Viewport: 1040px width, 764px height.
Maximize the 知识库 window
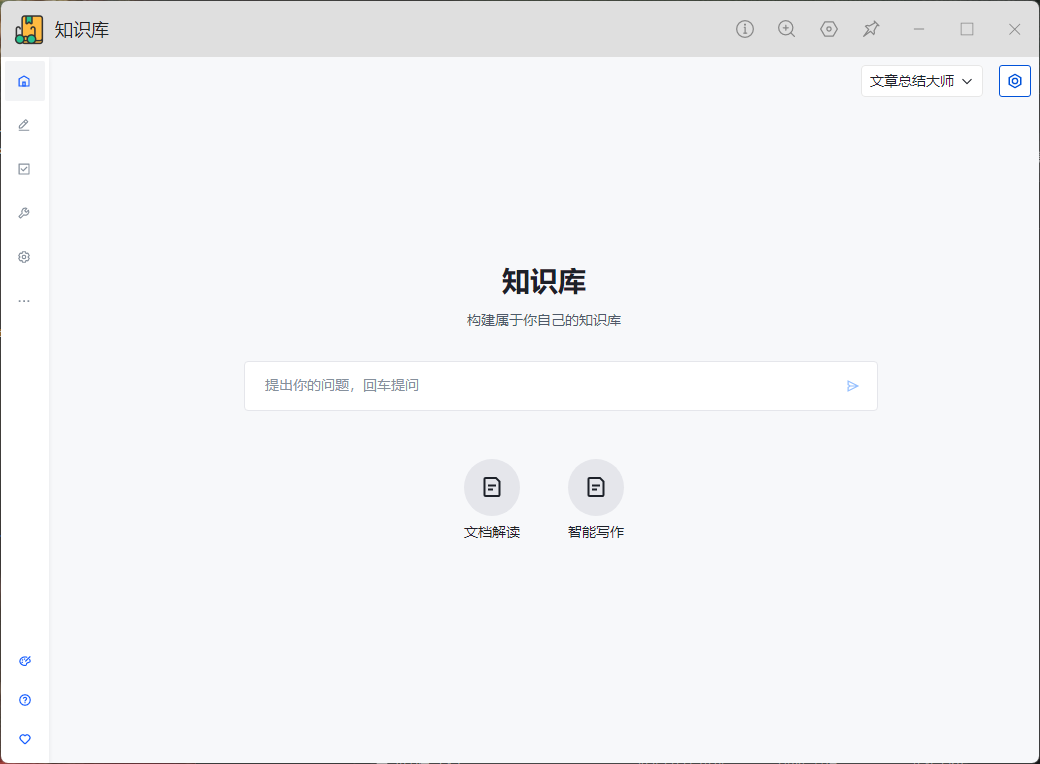(x=967, y=29)
